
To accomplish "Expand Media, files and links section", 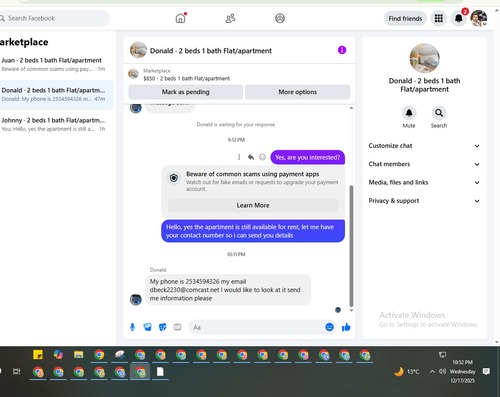I will (424, 182).
